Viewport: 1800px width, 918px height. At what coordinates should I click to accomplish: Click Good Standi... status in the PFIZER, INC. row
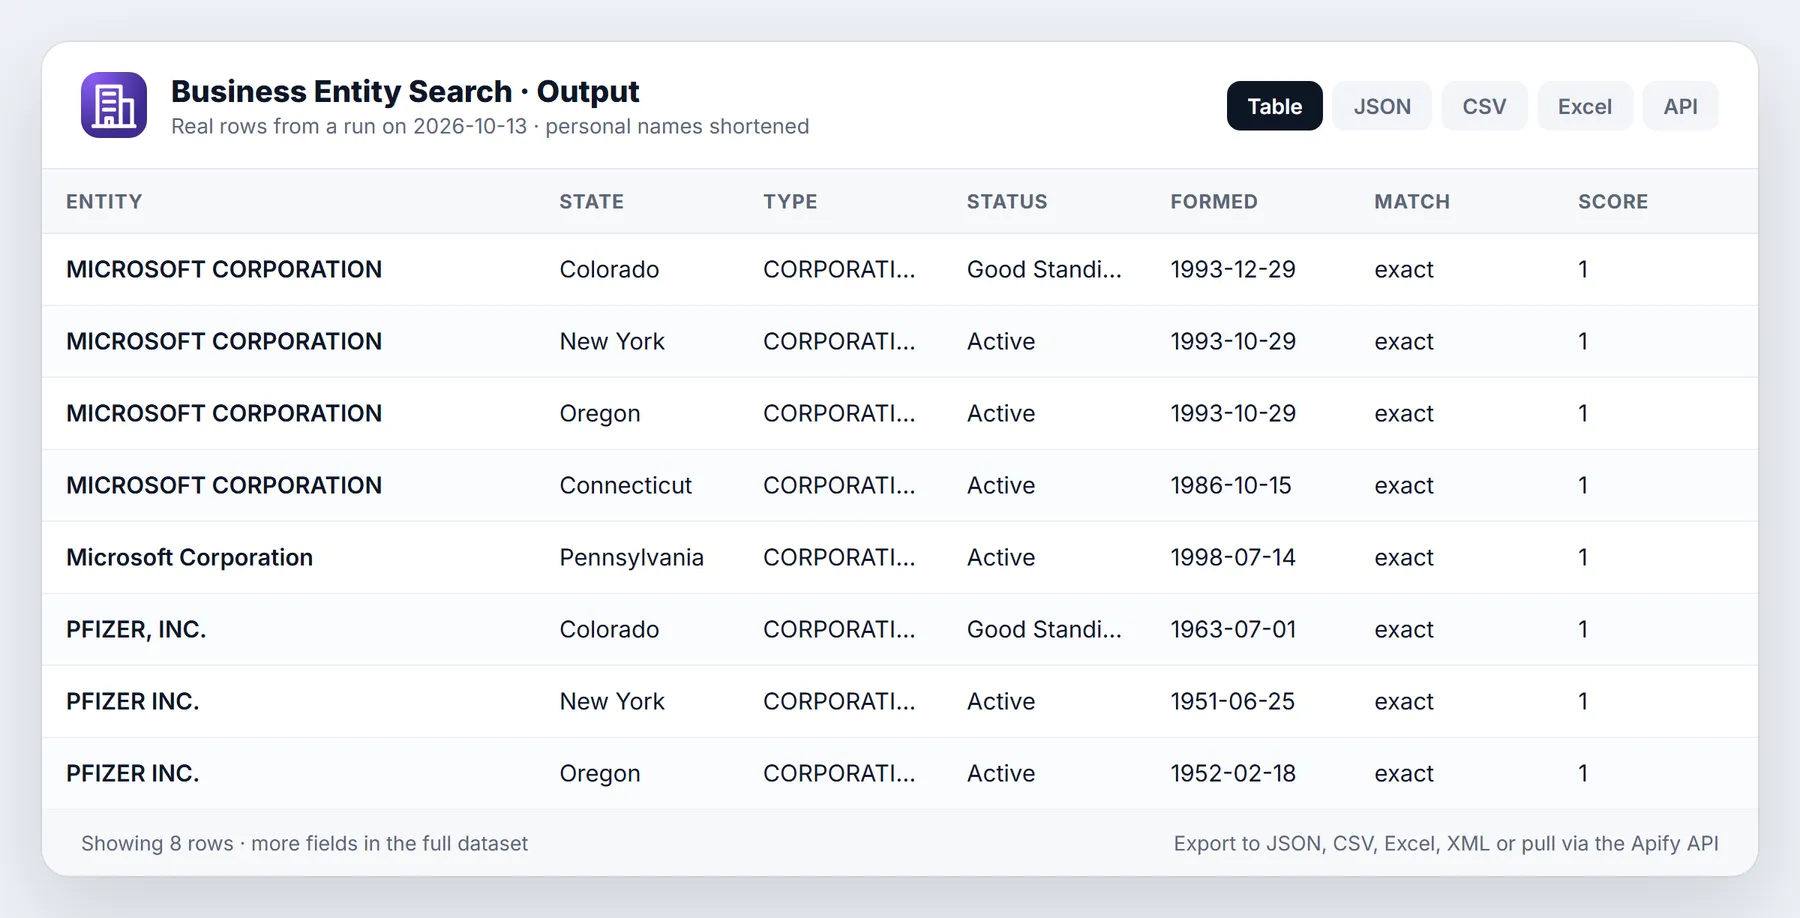click(x=1044, y=629)
